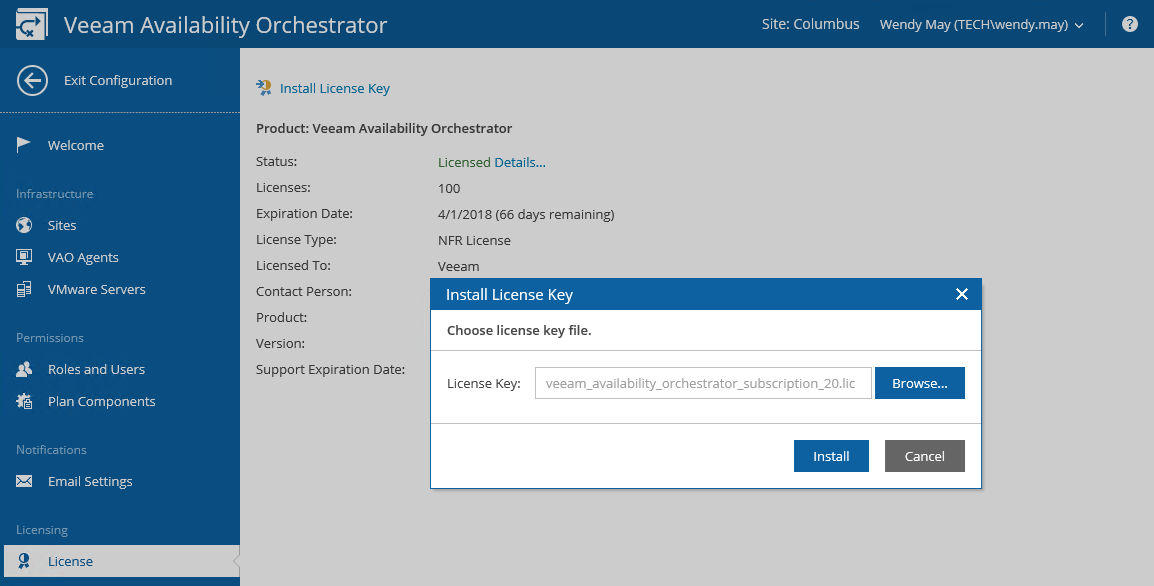Select the License menu item
The width and height of the screenshot is (1154, 586).
point(120,561)
